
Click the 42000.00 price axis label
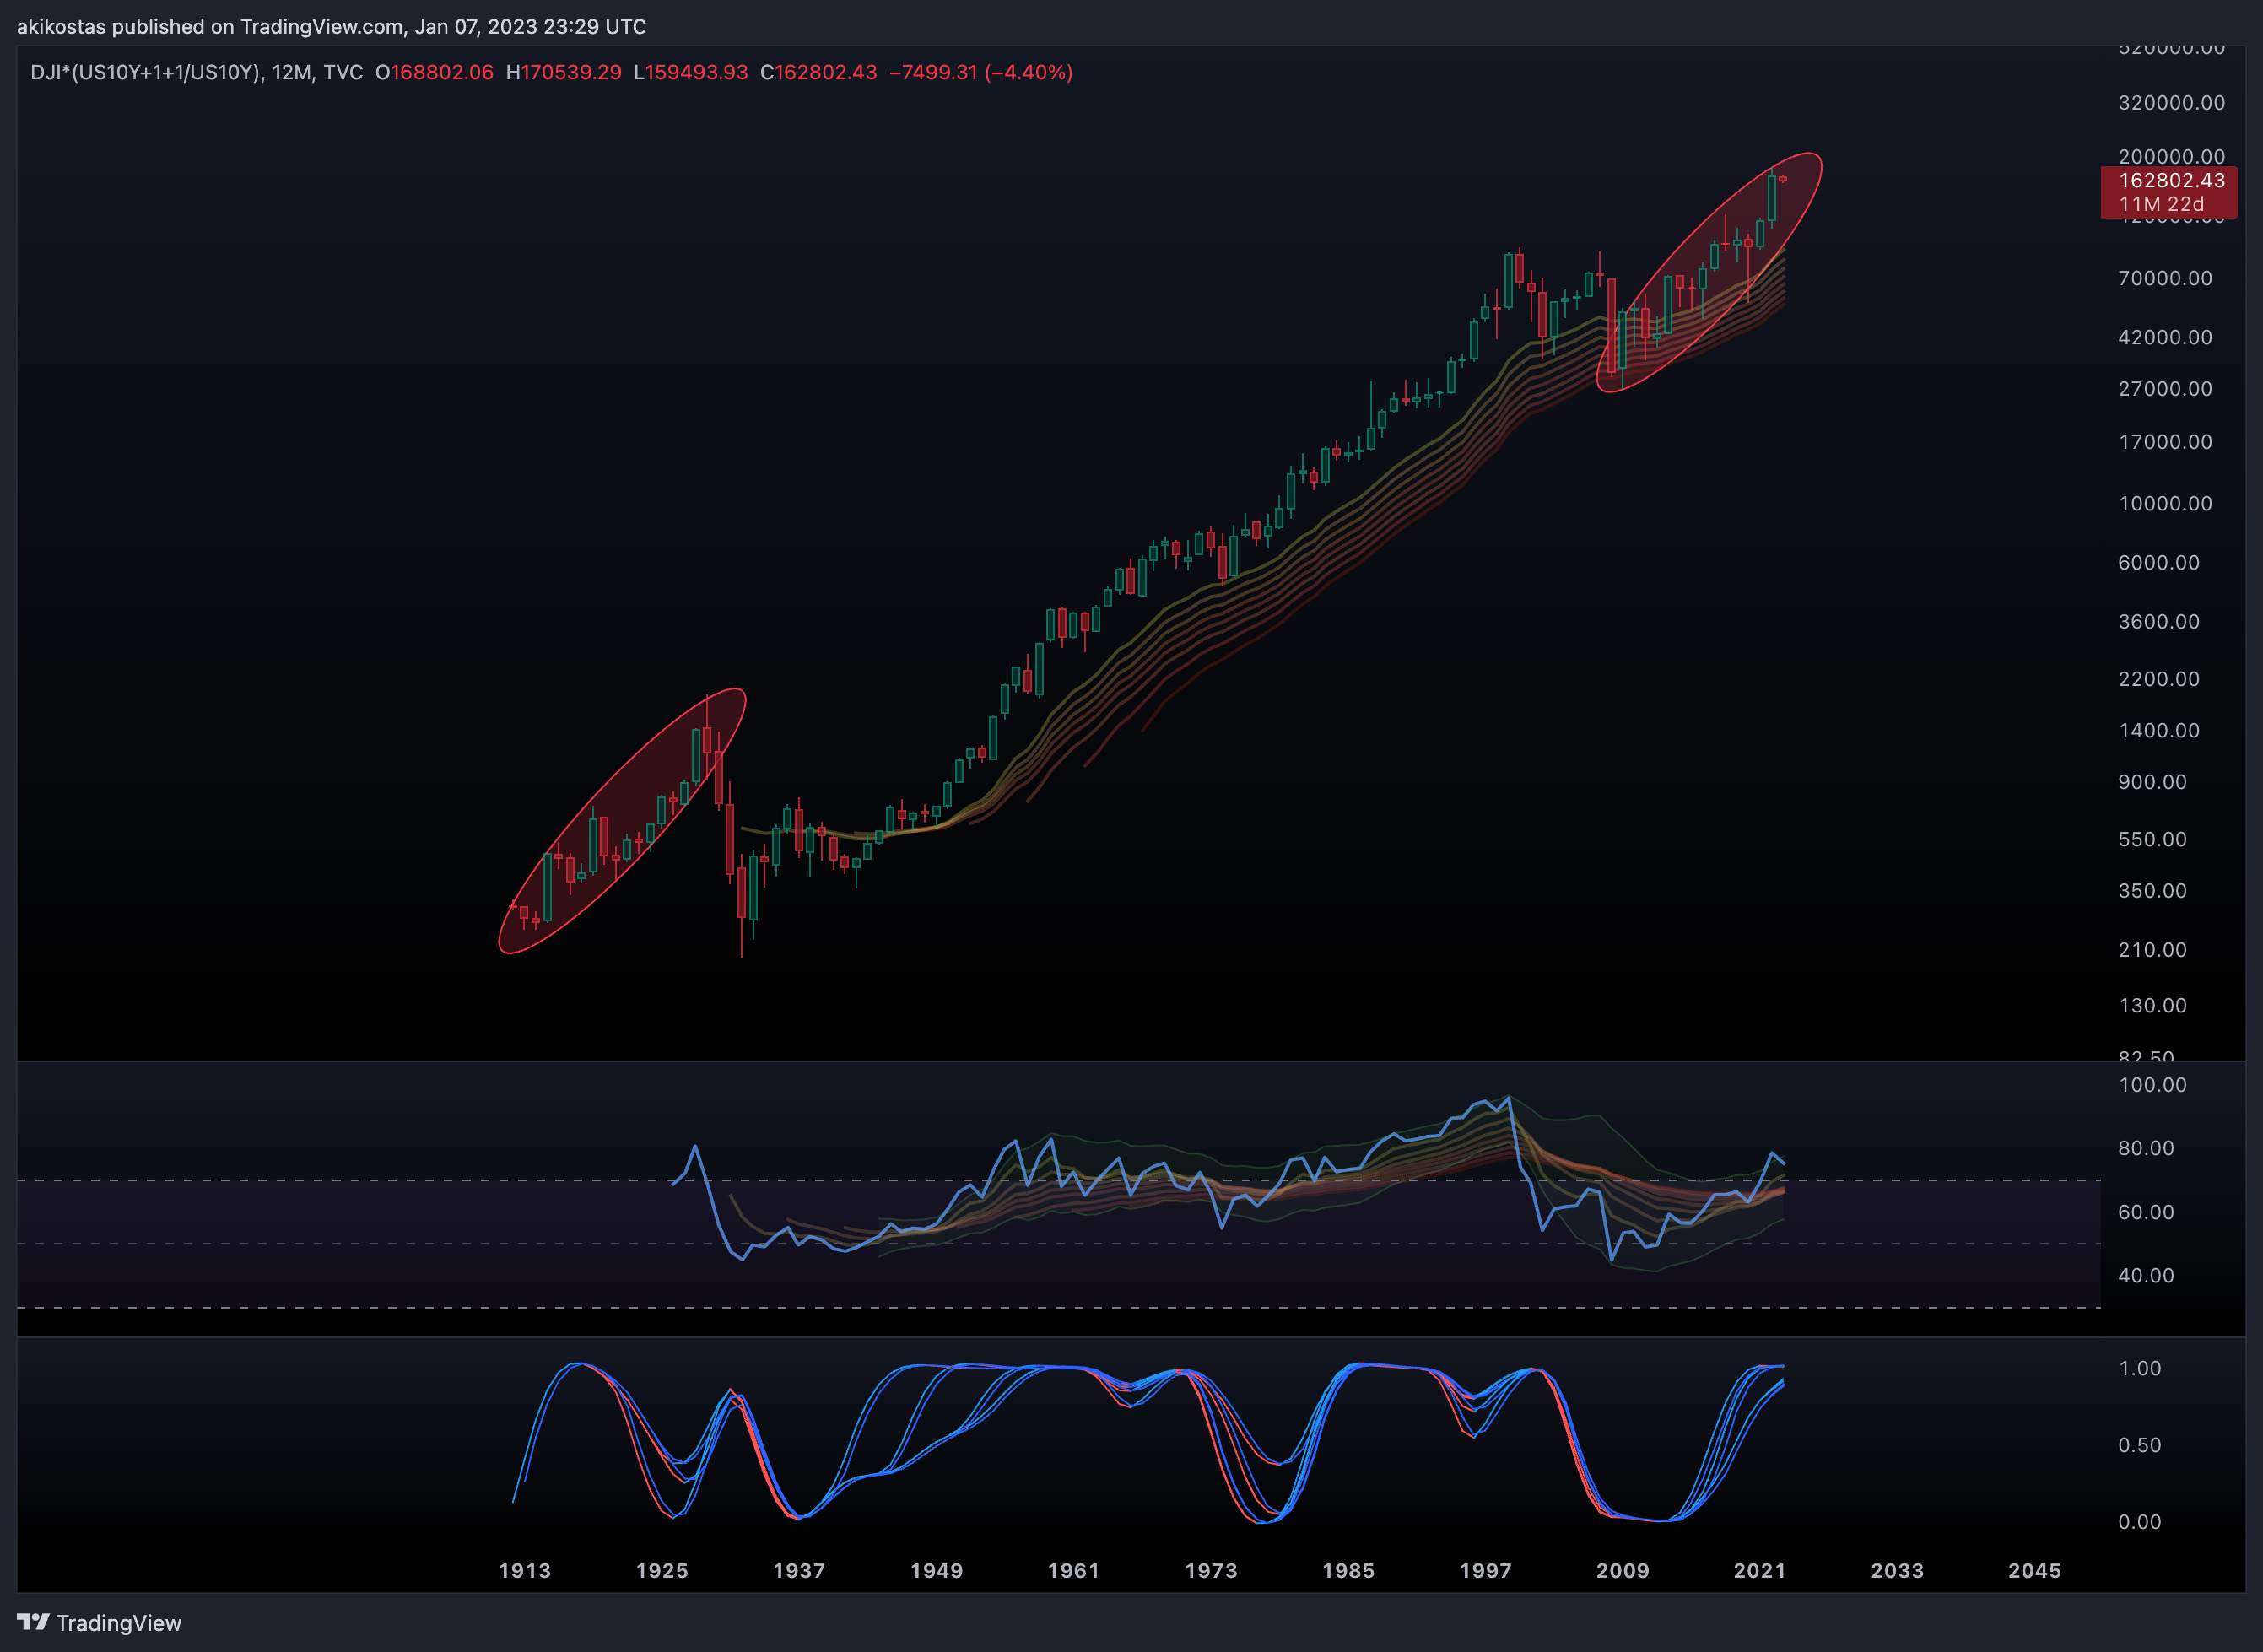tap(2165, 337)
